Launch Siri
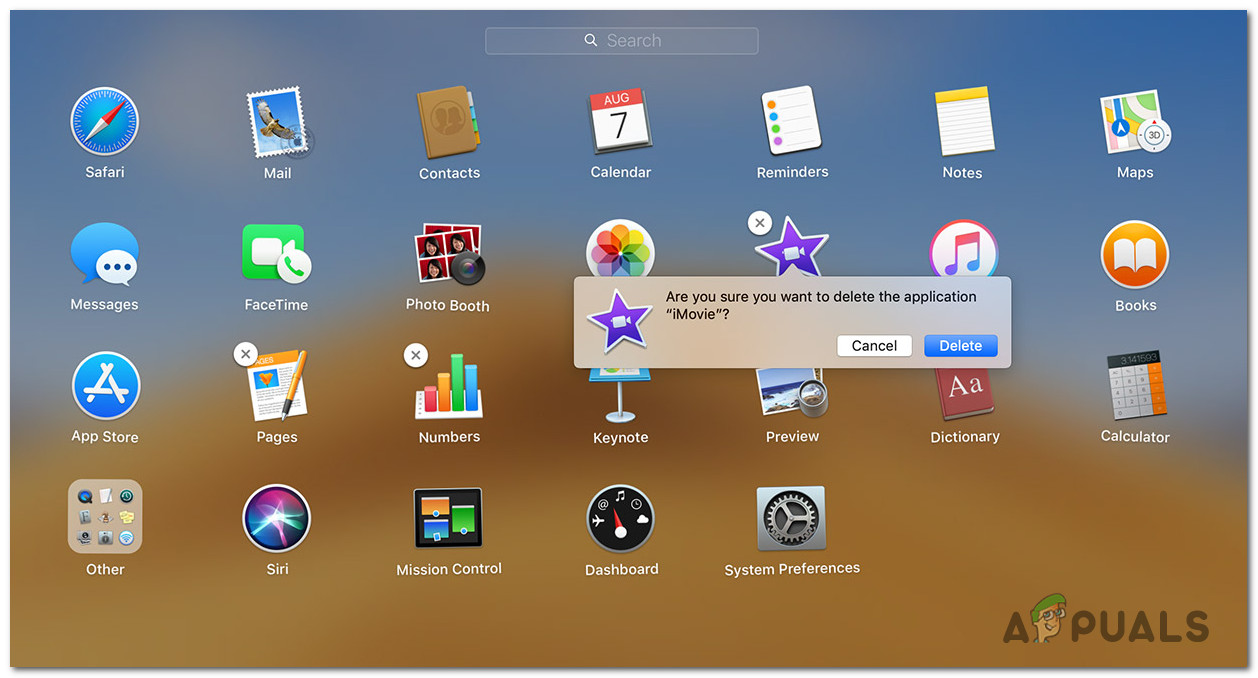Screen dimensions: 1258x678 (x=277, y=519)
